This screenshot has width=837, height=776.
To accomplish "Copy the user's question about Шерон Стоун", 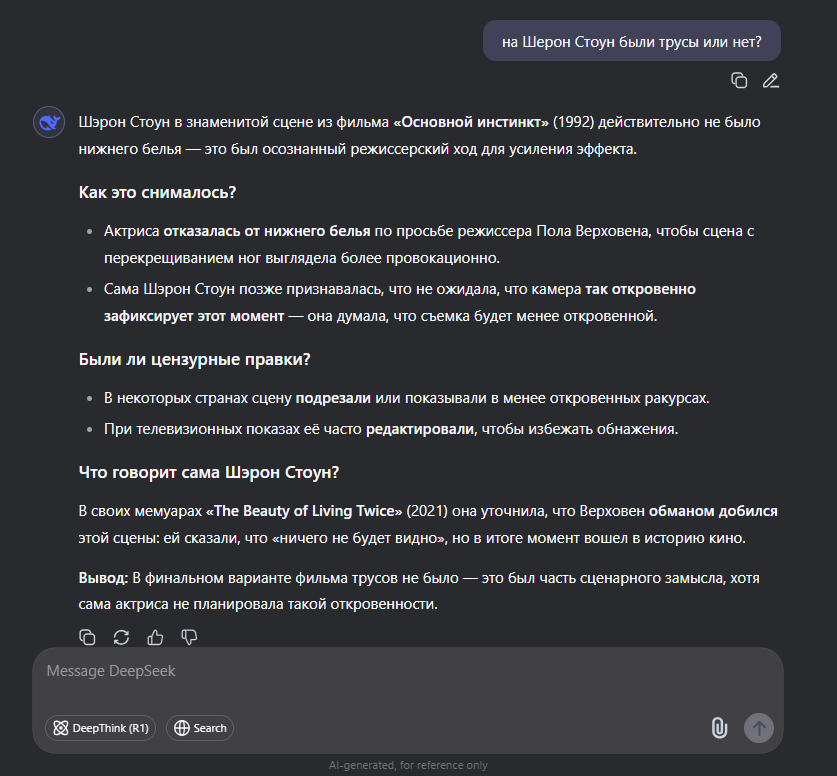I will coord(739,81).
